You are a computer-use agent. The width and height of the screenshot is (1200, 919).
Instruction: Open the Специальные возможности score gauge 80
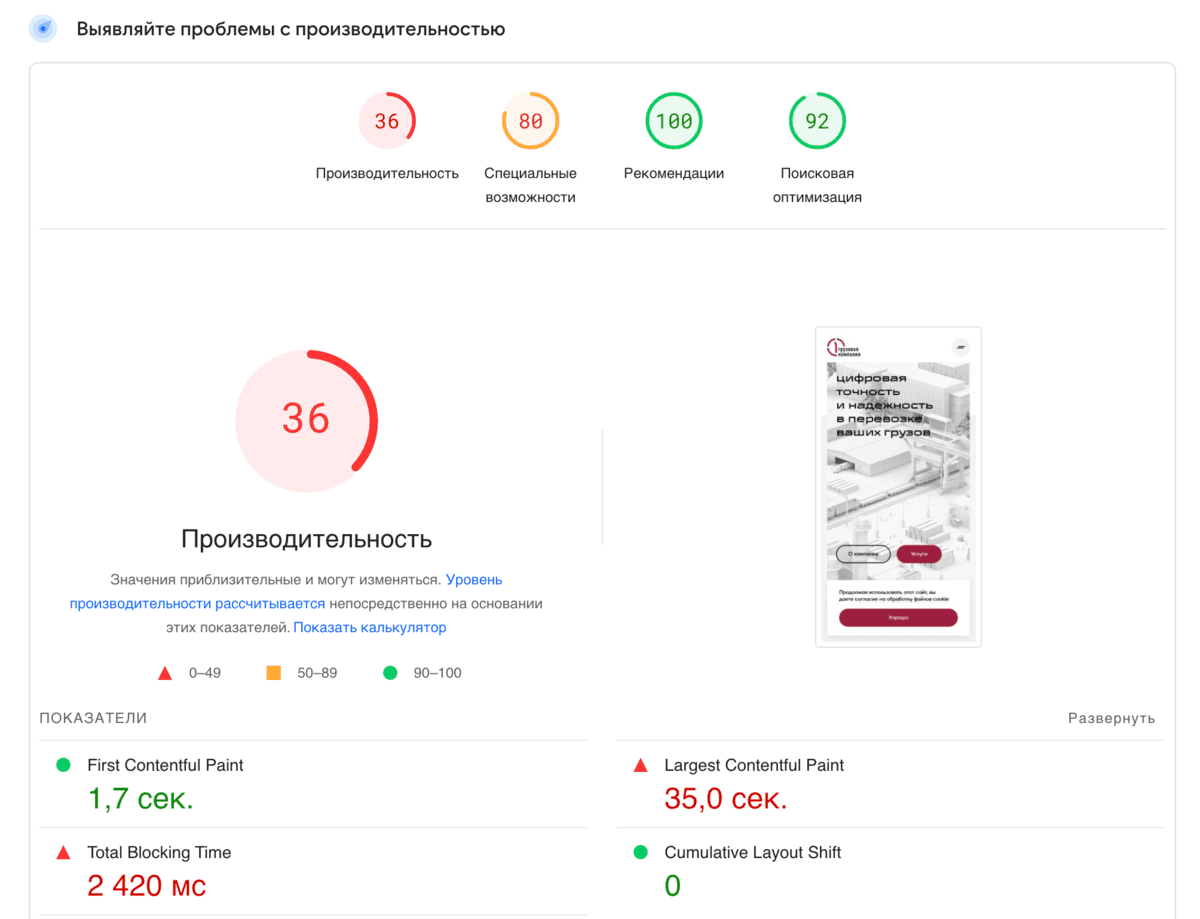coord(530,121)
